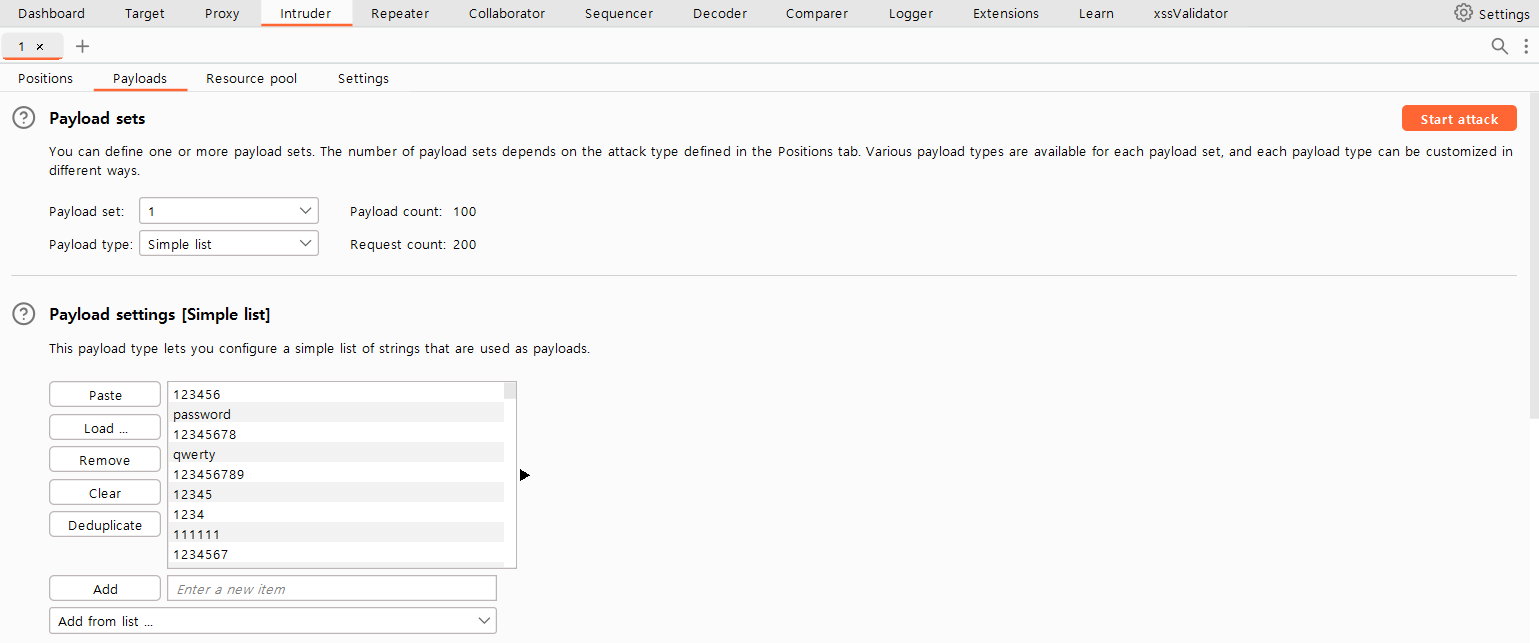Open the Extensions tab
Viewport: 1539px width, 643px height.
click(1006, 14)
